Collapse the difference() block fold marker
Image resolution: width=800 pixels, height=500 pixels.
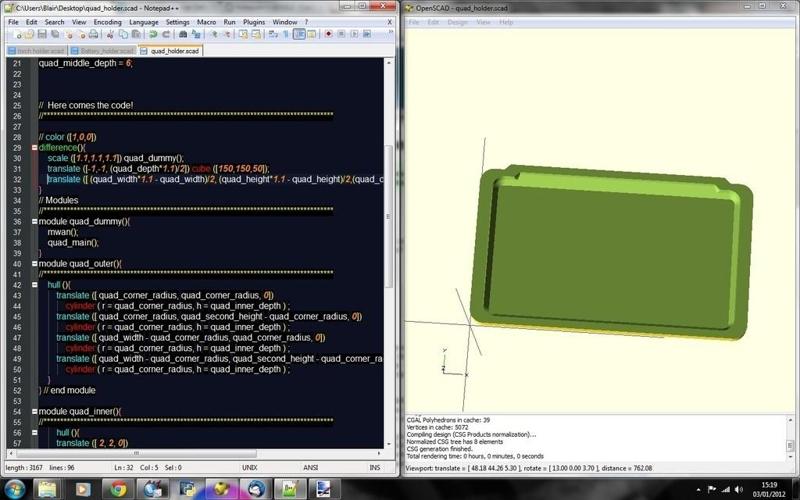[34, 147]
